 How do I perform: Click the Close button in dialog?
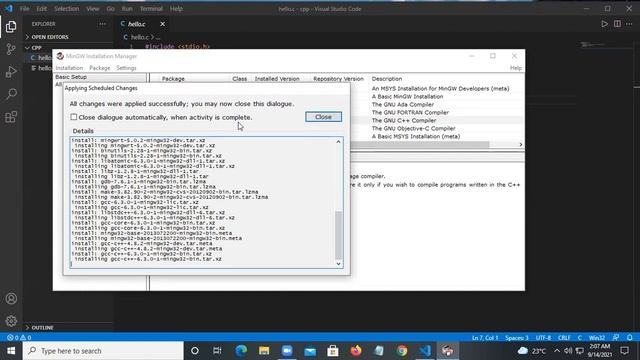[323, 117]
